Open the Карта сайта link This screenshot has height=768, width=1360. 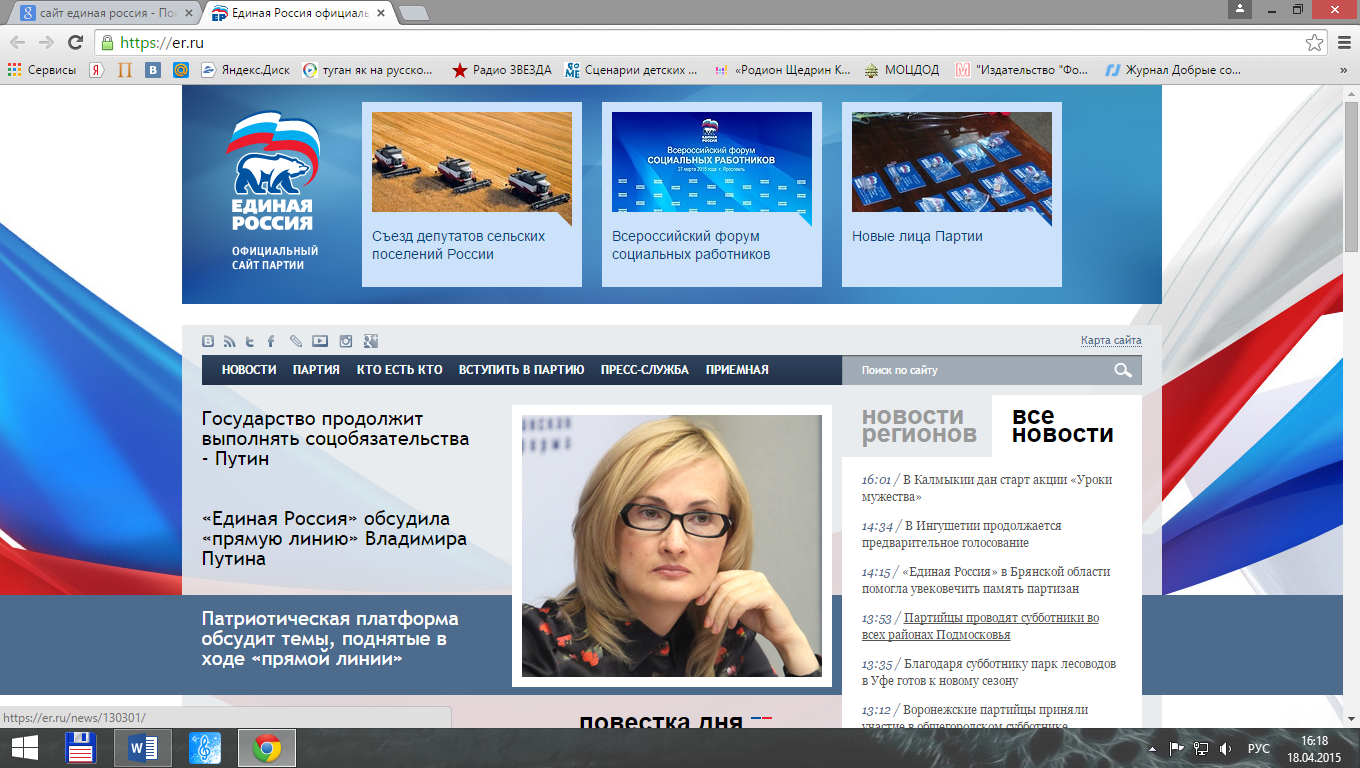click(x=1111, y=341)
